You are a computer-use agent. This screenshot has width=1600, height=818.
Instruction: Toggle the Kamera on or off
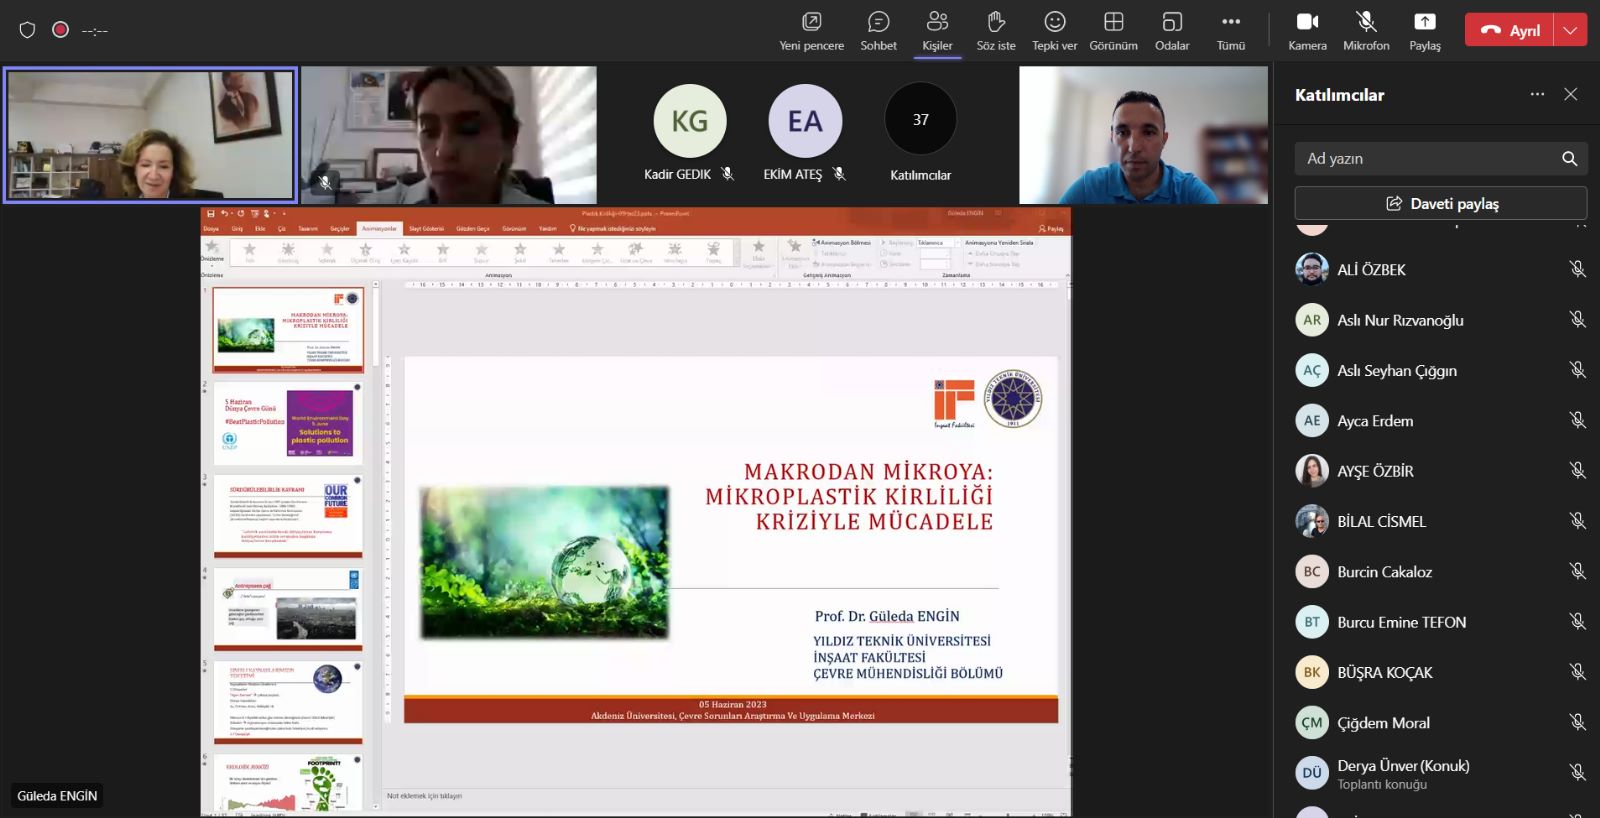(1307, 30)
